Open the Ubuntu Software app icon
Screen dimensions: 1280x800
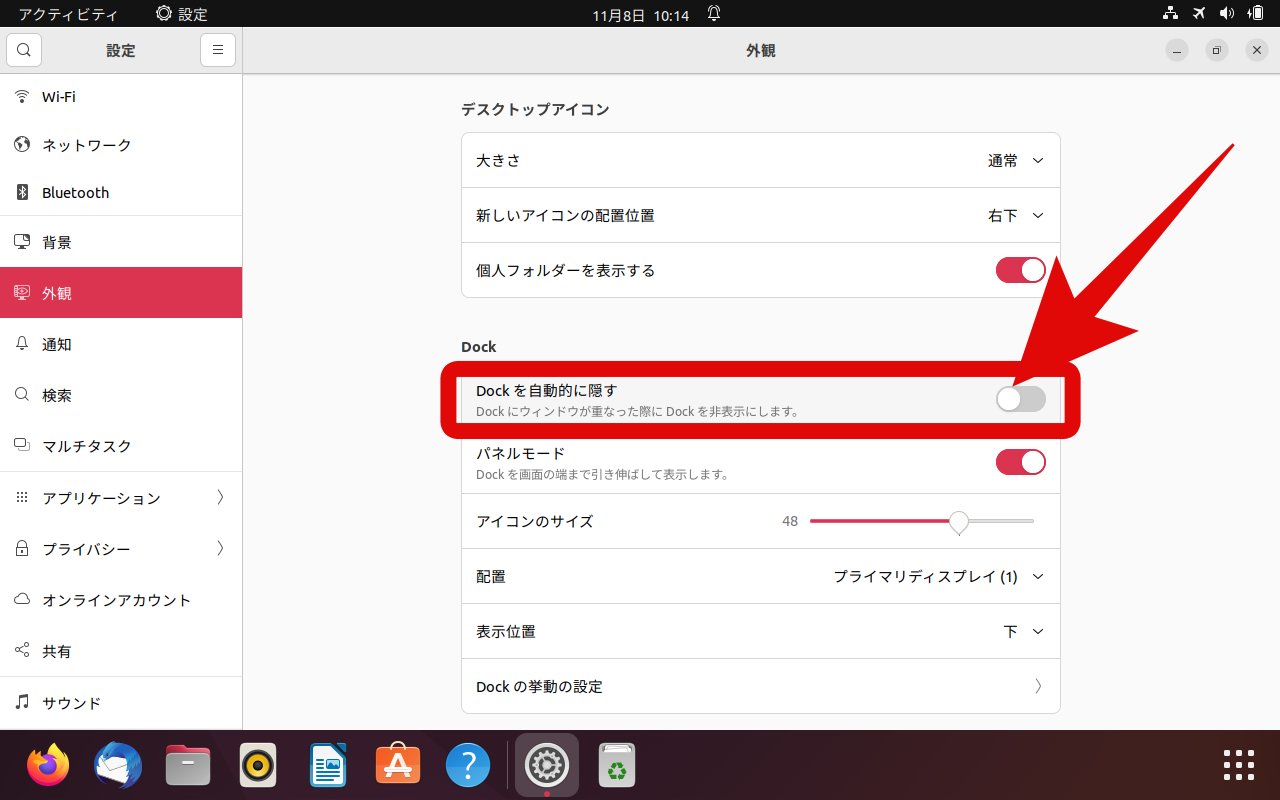(398, 766)
